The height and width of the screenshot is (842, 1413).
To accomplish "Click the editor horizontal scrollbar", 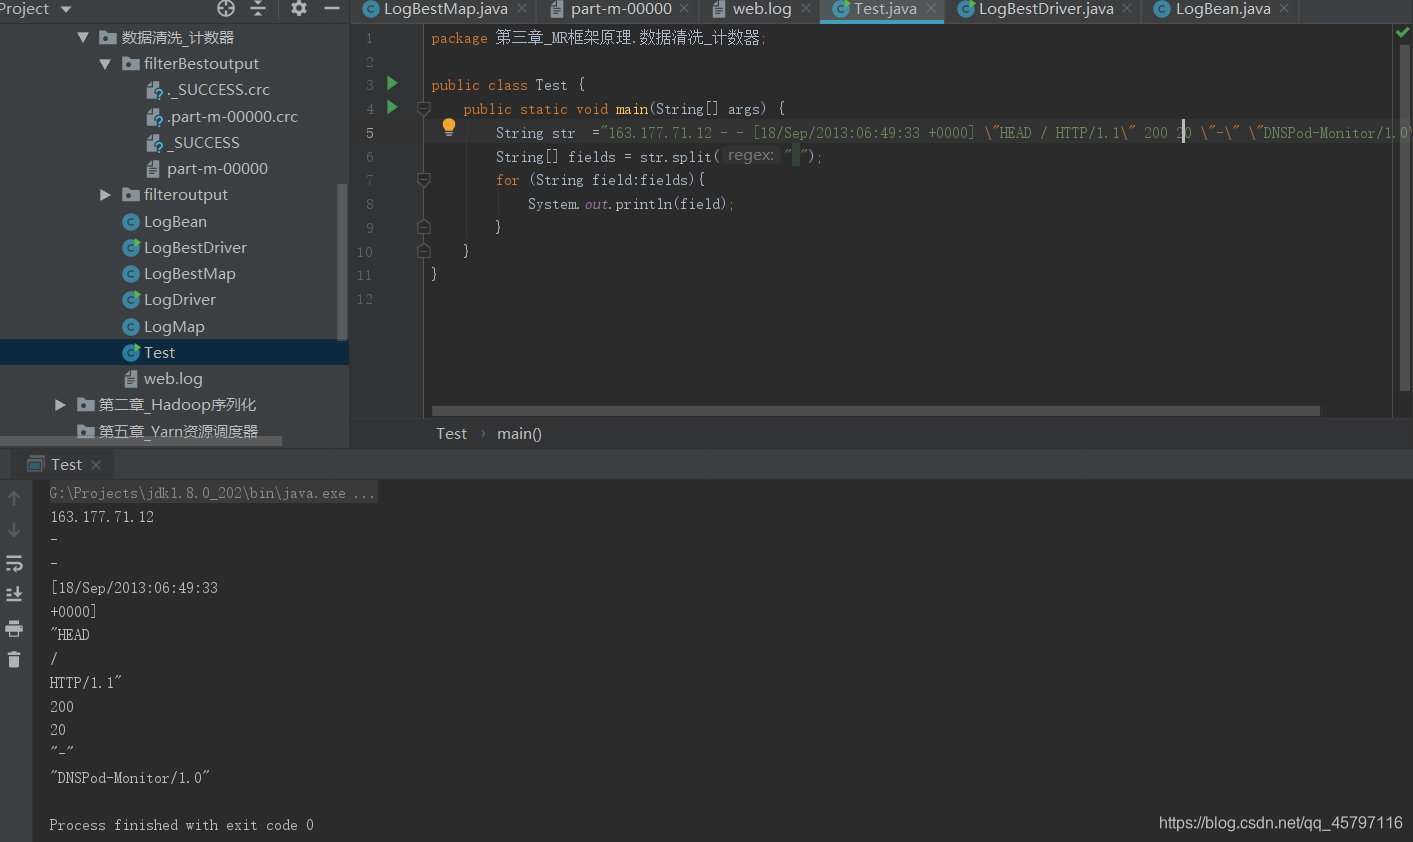I will click(876, 411).
